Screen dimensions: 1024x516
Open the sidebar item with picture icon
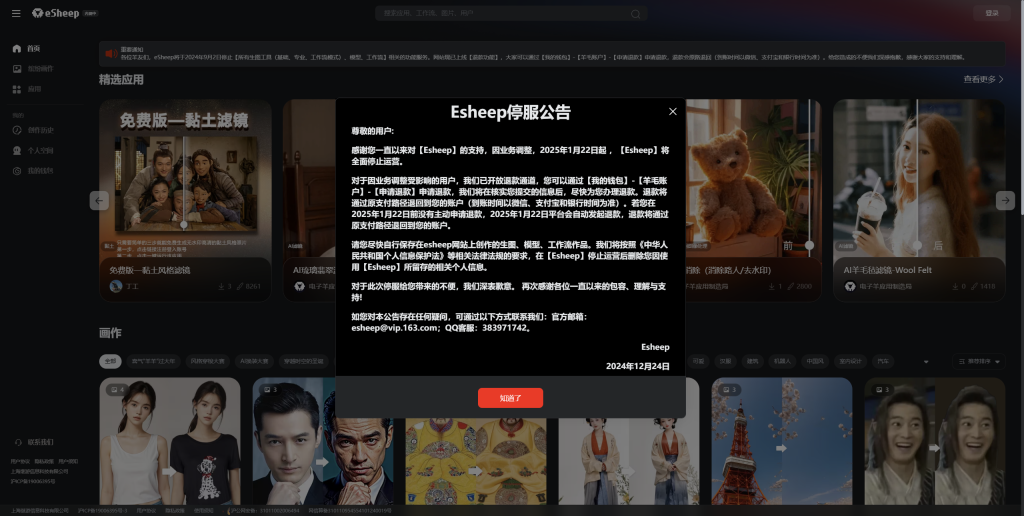click(x=33, y=69)
